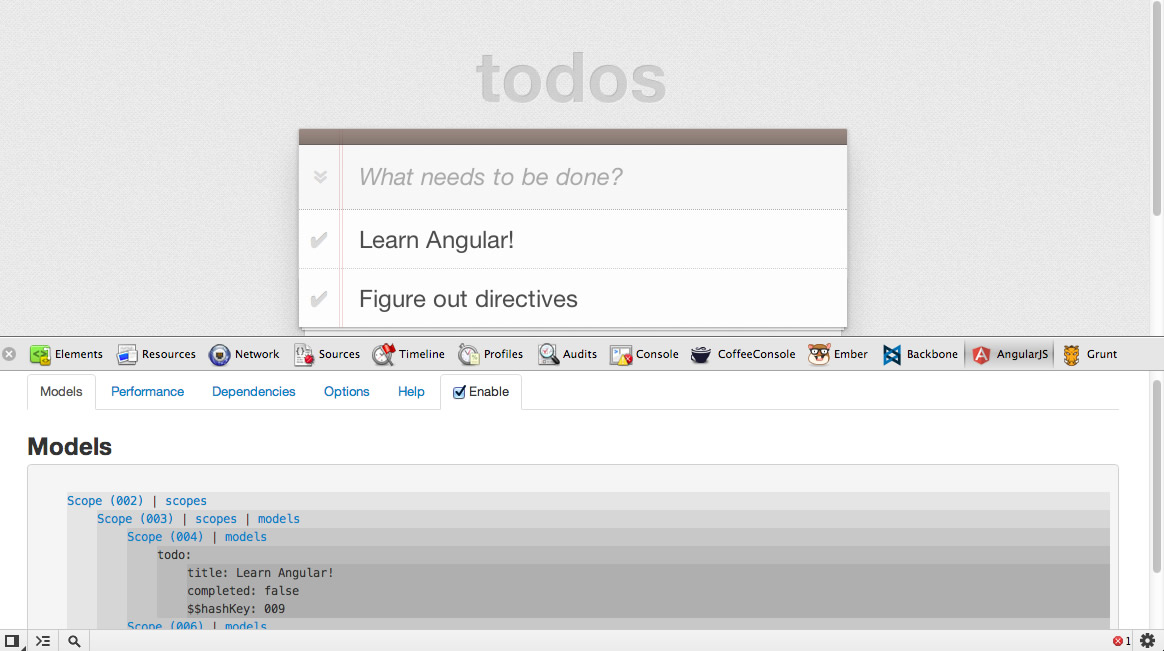Open the Elements panel icon
The width and height of the screenshot is (1164, 651).
(40, 355)
